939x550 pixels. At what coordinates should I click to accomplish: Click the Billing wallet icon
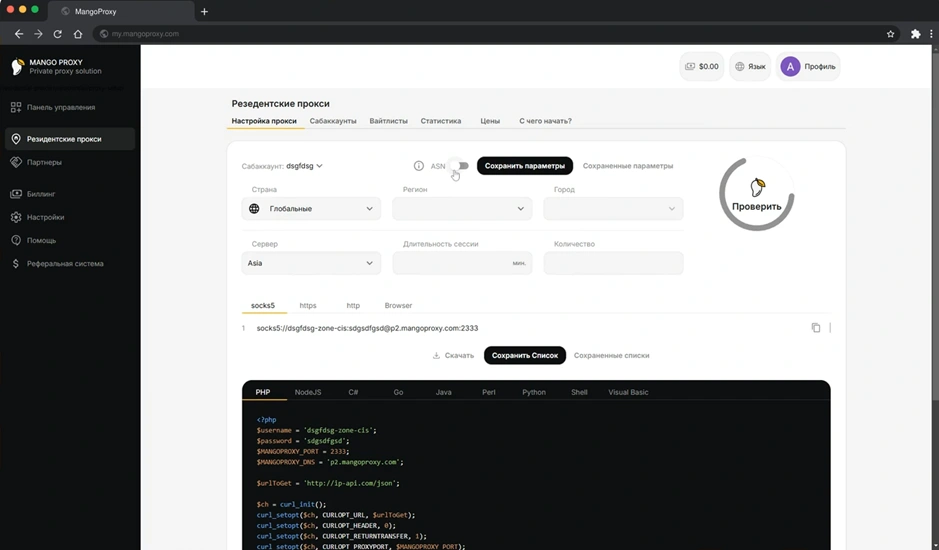coord(16,194)
